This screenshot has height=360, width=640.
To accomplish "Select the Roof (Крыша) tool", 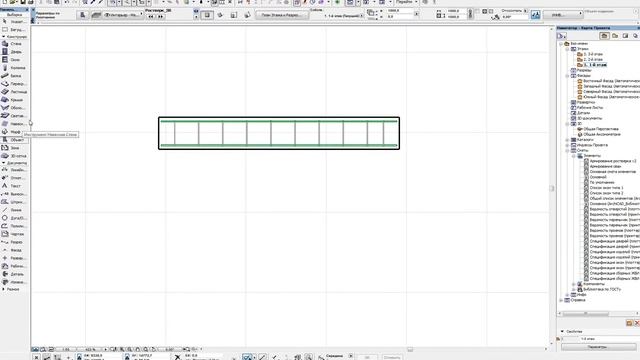I will click(x=14, y=100).
